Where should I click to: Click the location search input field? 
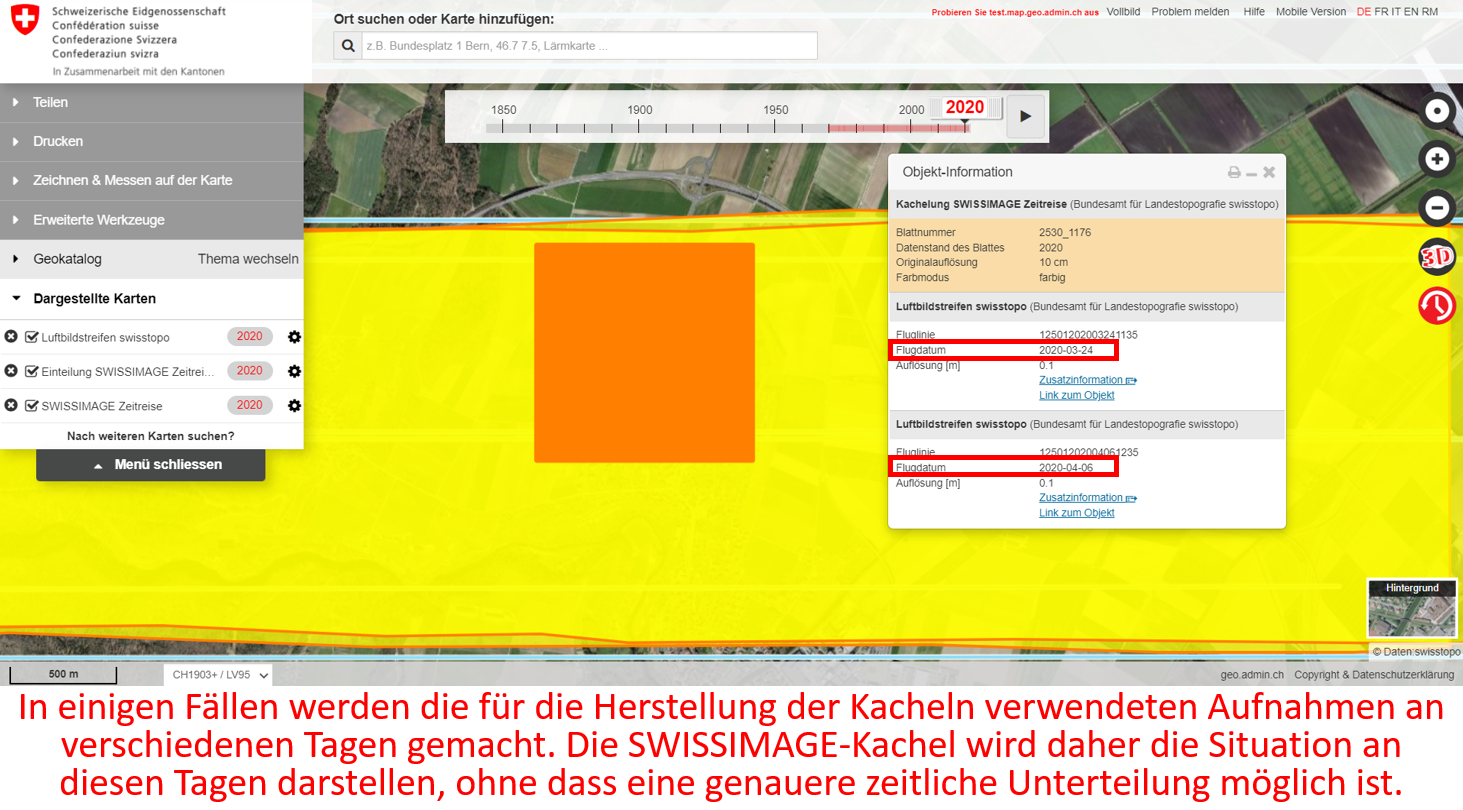click(x=588, y=46)
